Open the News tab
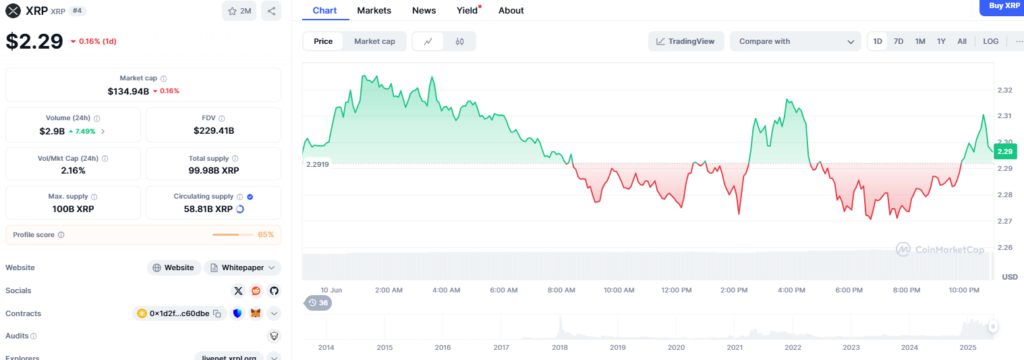Screen dimensions: 1024x360 [x=424, y=10]
